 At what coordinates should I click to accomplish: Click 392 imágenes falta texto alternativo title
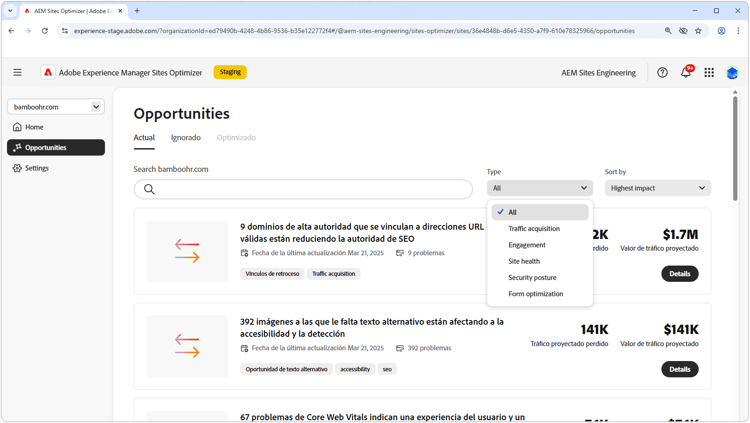[372, 328]
